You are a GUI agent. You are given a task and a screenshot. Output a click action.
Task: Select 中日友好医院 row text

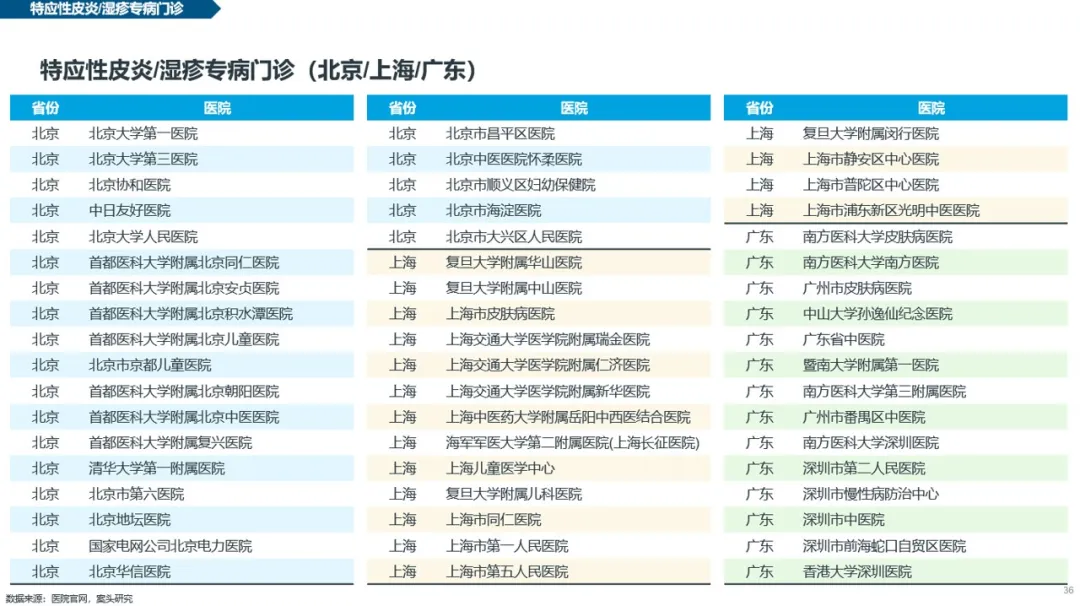[x=129, y=211]
